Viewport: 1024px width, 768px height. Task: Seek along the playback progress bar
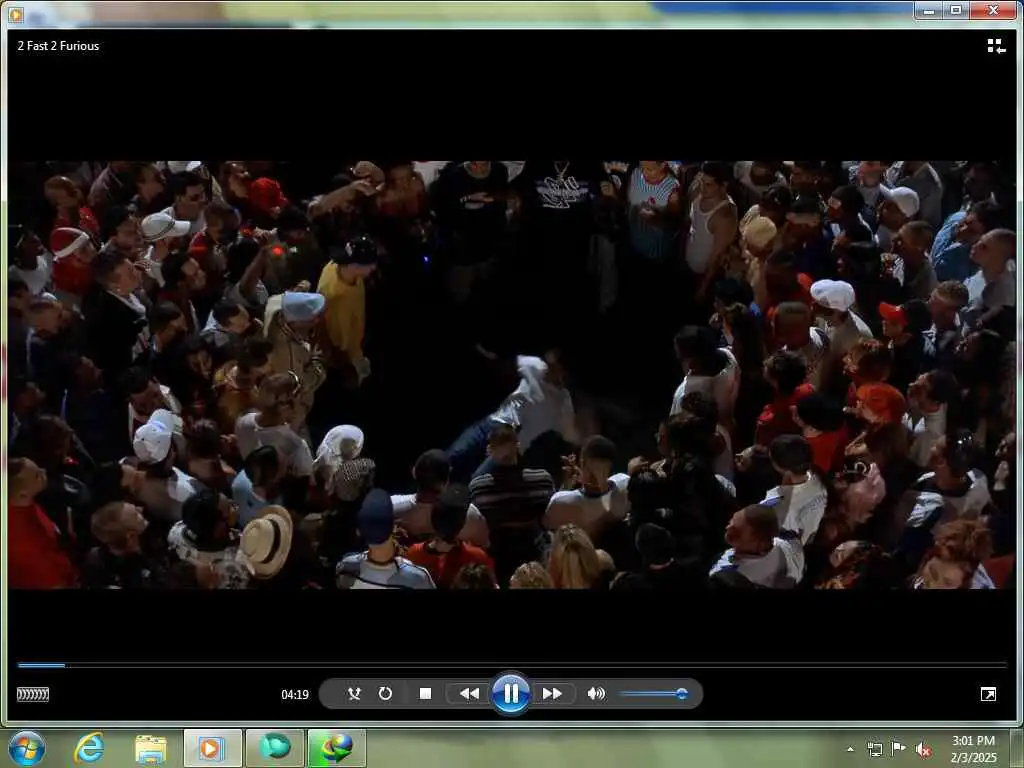(x=512, y=665)
